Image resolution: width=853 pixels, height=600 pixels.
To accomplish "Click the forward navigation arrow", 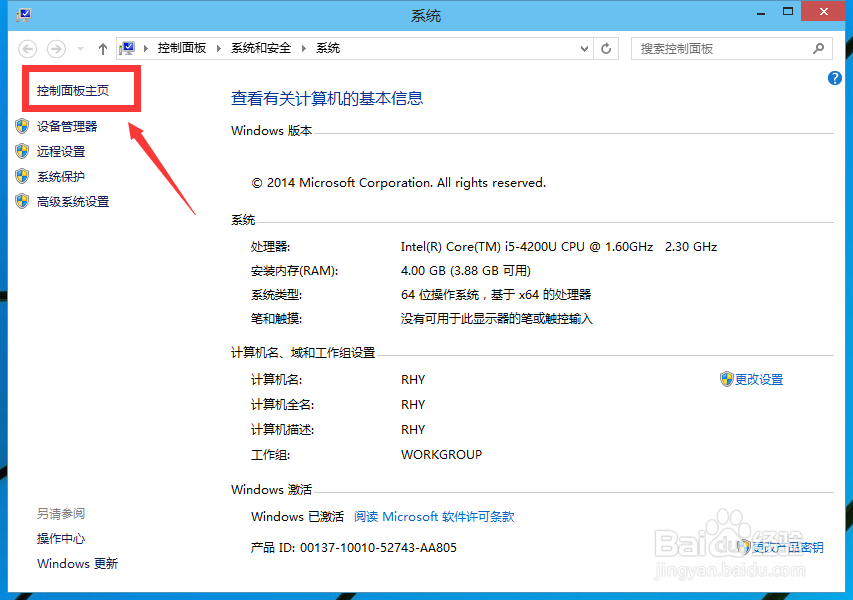I will tap(56, 49).
